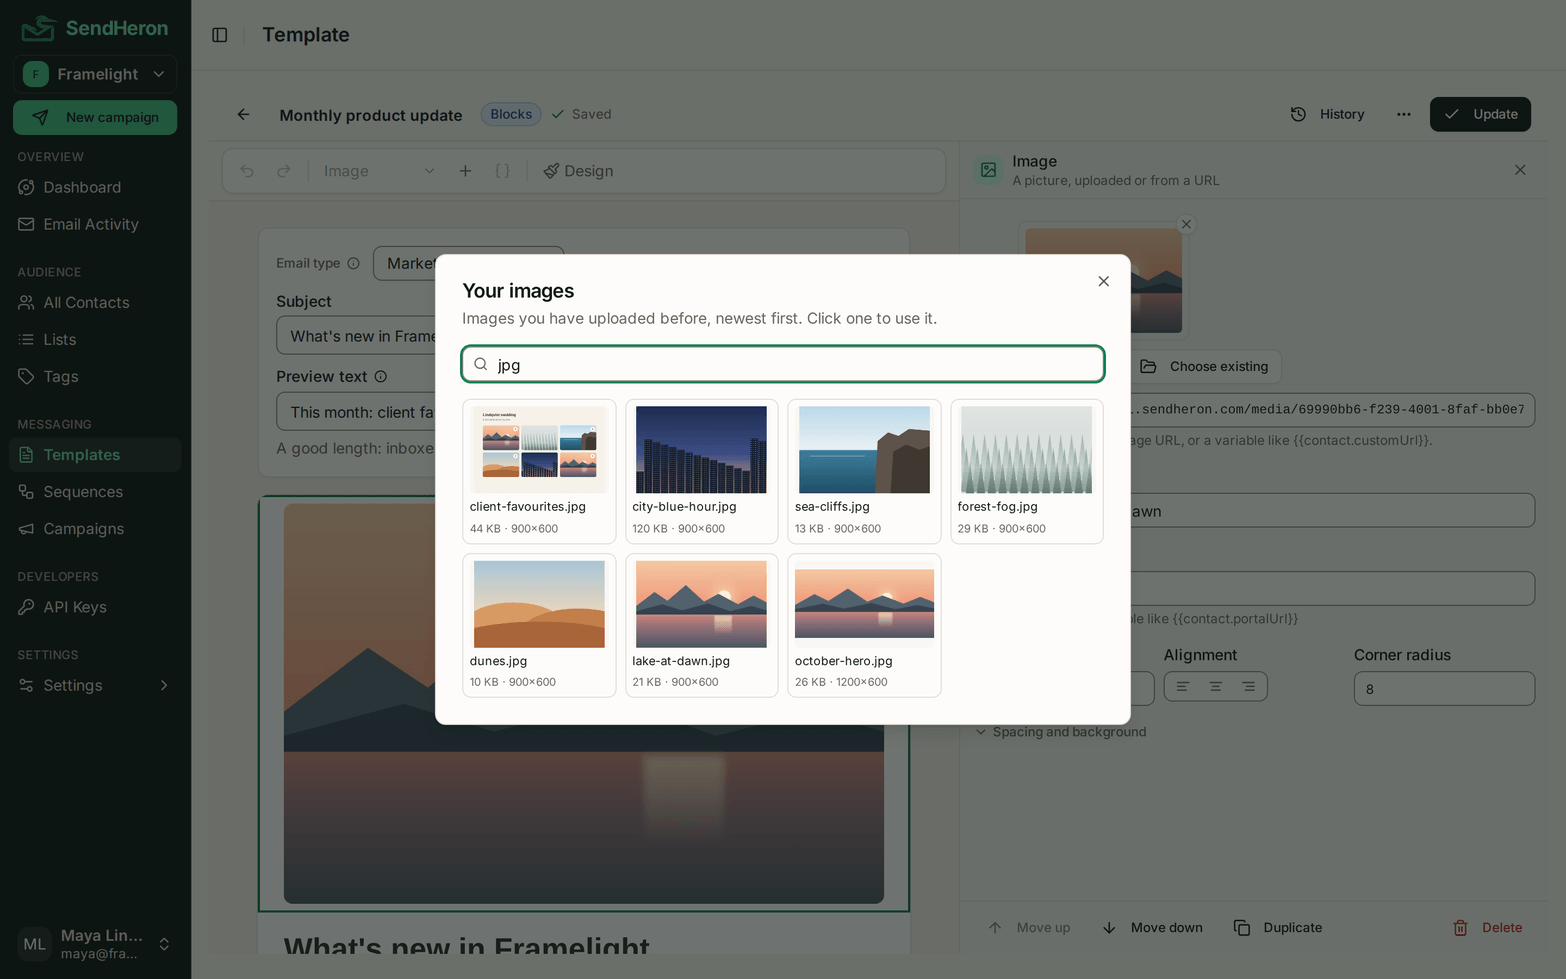Open the Email type dropdown
Viewport: 1566px width, 979px height.
468,263
